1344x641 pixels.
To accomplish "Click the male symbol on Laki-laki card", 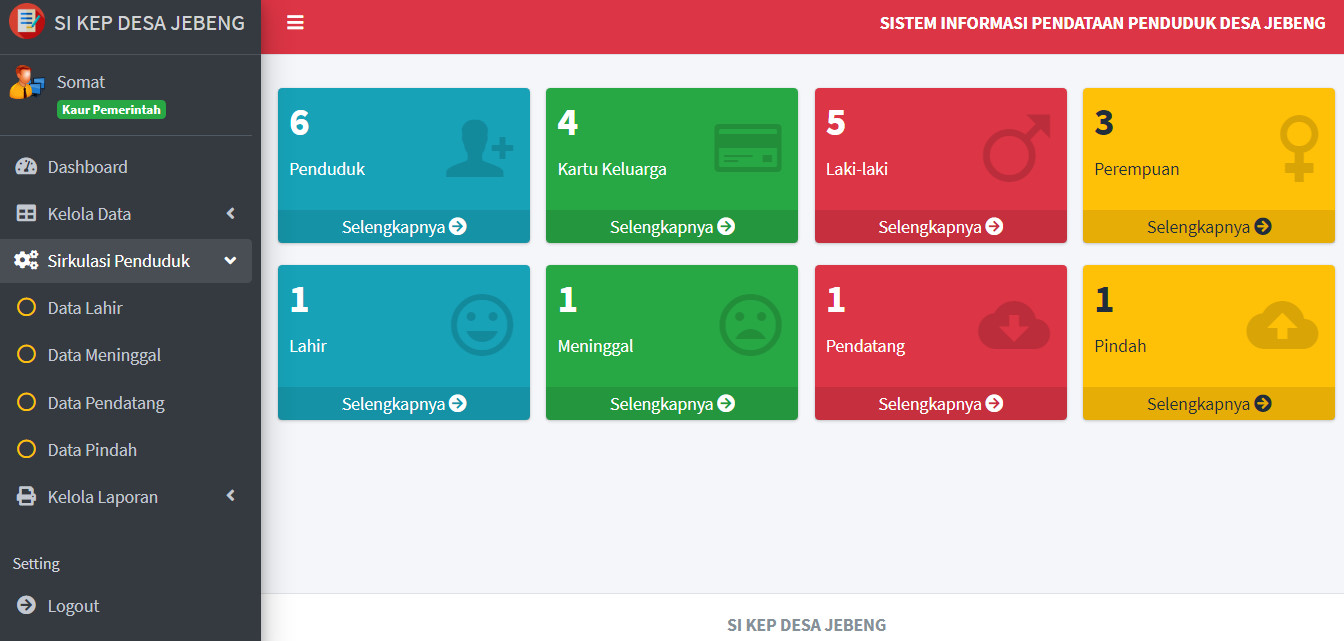I will (1017, 147).
